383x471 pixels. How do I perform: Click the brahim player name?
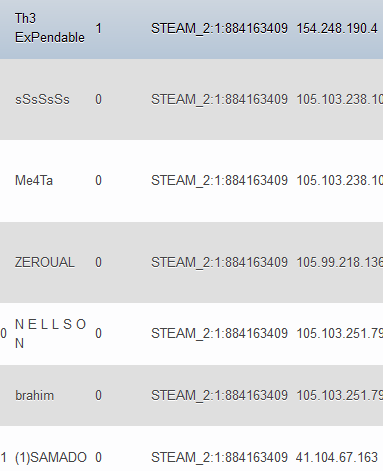(34, 395)
